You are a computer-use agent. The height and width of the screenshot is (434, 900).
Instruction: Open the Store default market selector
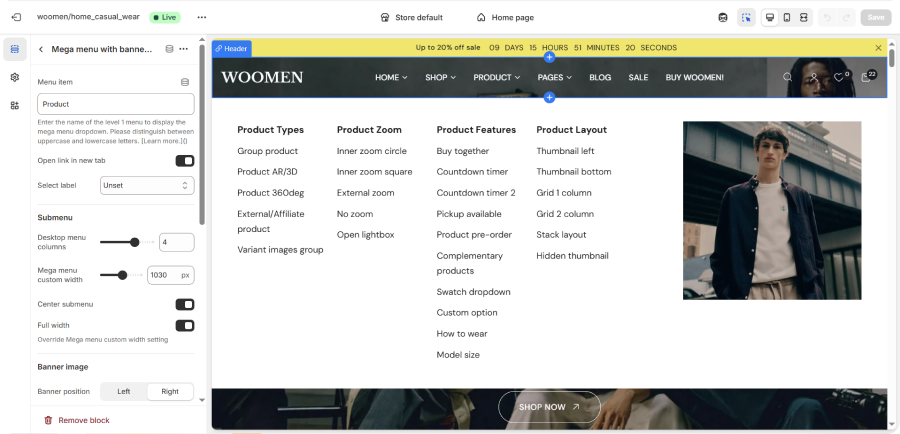coord(411,17)
